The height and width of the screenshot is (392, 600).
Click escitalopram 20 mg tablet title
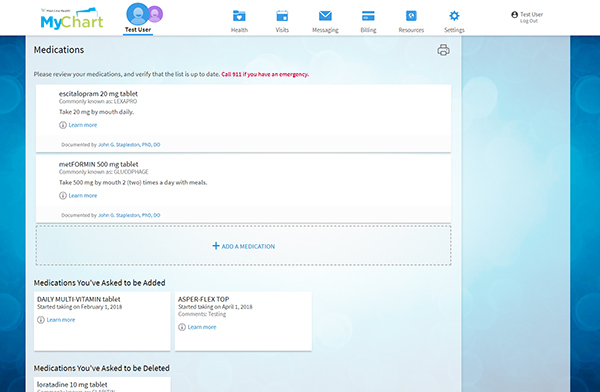pyautogui.click(x=98, y=94)
